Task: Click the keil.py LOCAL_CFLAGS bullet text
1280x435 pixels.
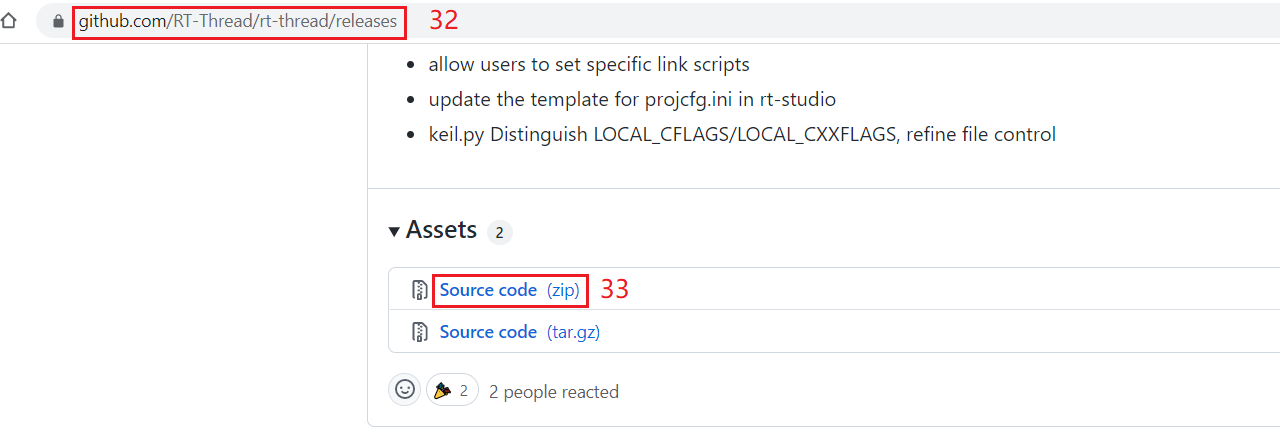Action: point(741,134)
